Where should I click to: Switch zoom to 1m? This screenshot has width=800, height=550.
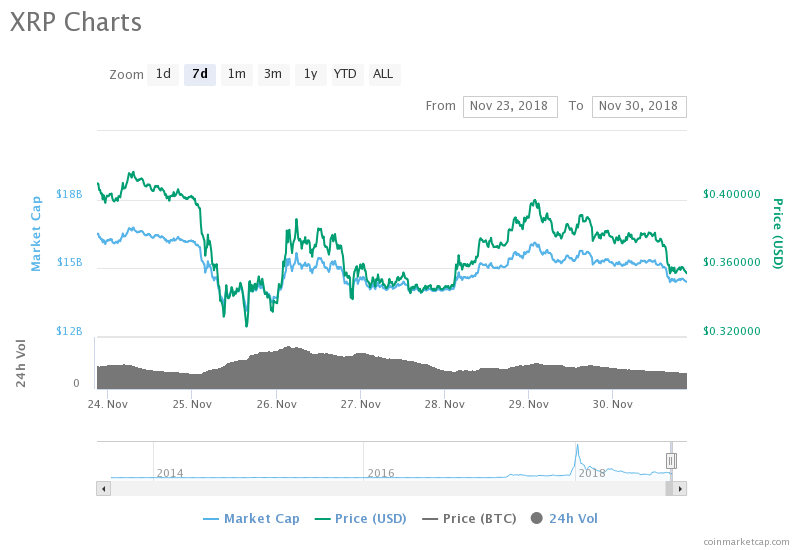point(237,74)
